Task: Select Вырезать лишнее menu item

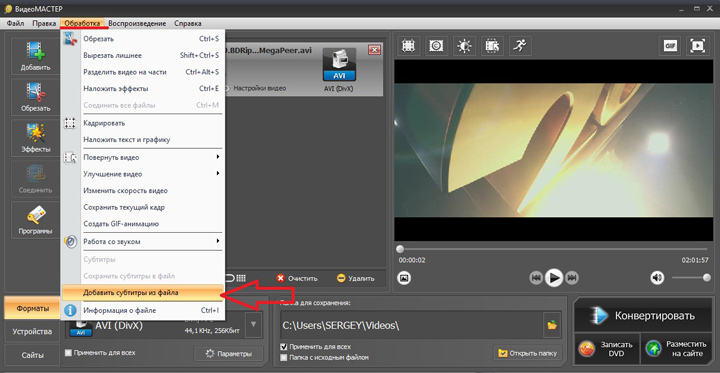Action: click(x=142, y=56)
